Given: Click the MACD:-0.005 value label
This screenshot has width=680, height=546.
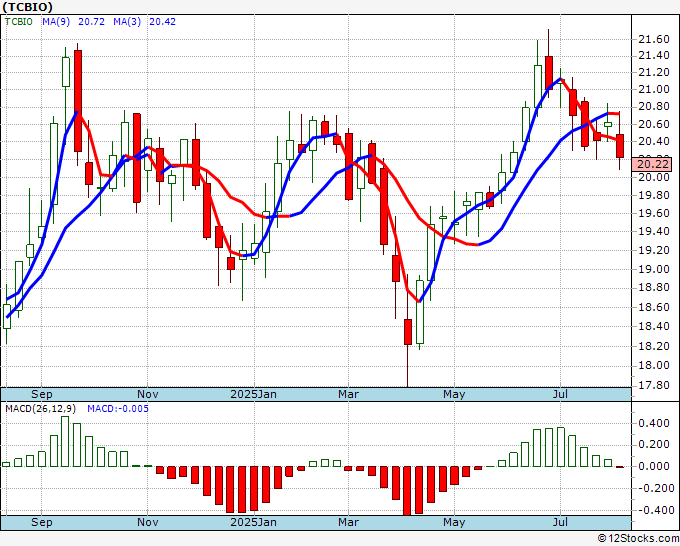Looking at the screenshot, I should [118, 409].
